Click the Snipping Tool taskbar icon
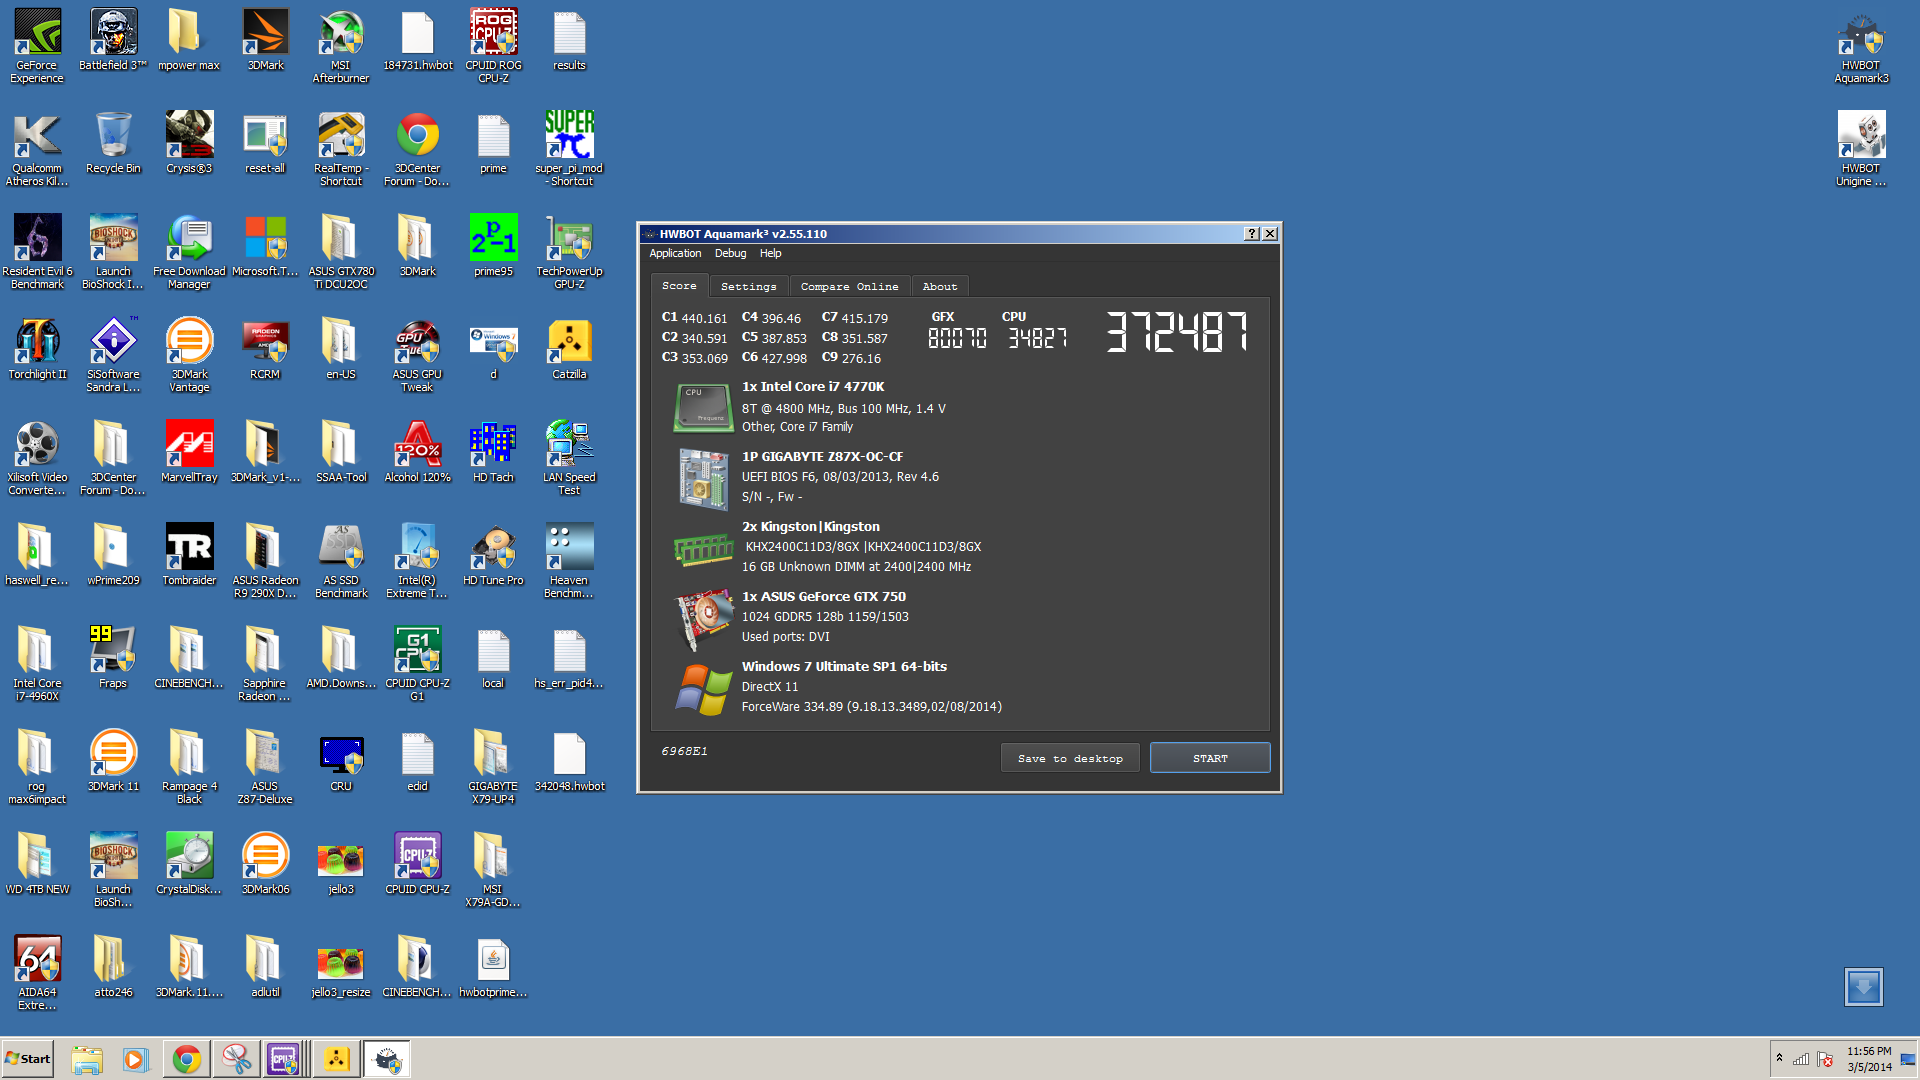This screenshot has height=1080, width=1920. pos(236,1059)
